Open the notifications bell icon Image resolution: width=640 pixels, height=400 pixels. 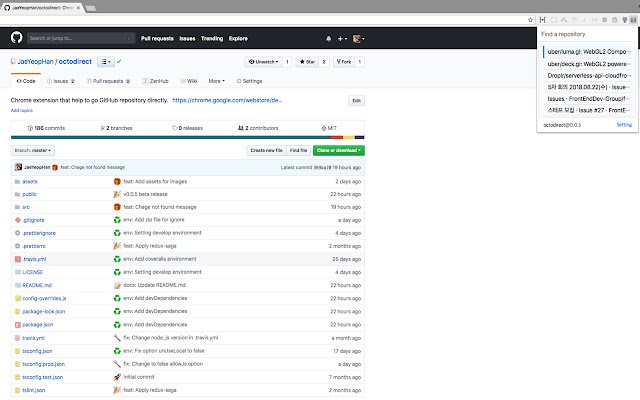pyautogui.click(x=329, y=38)
